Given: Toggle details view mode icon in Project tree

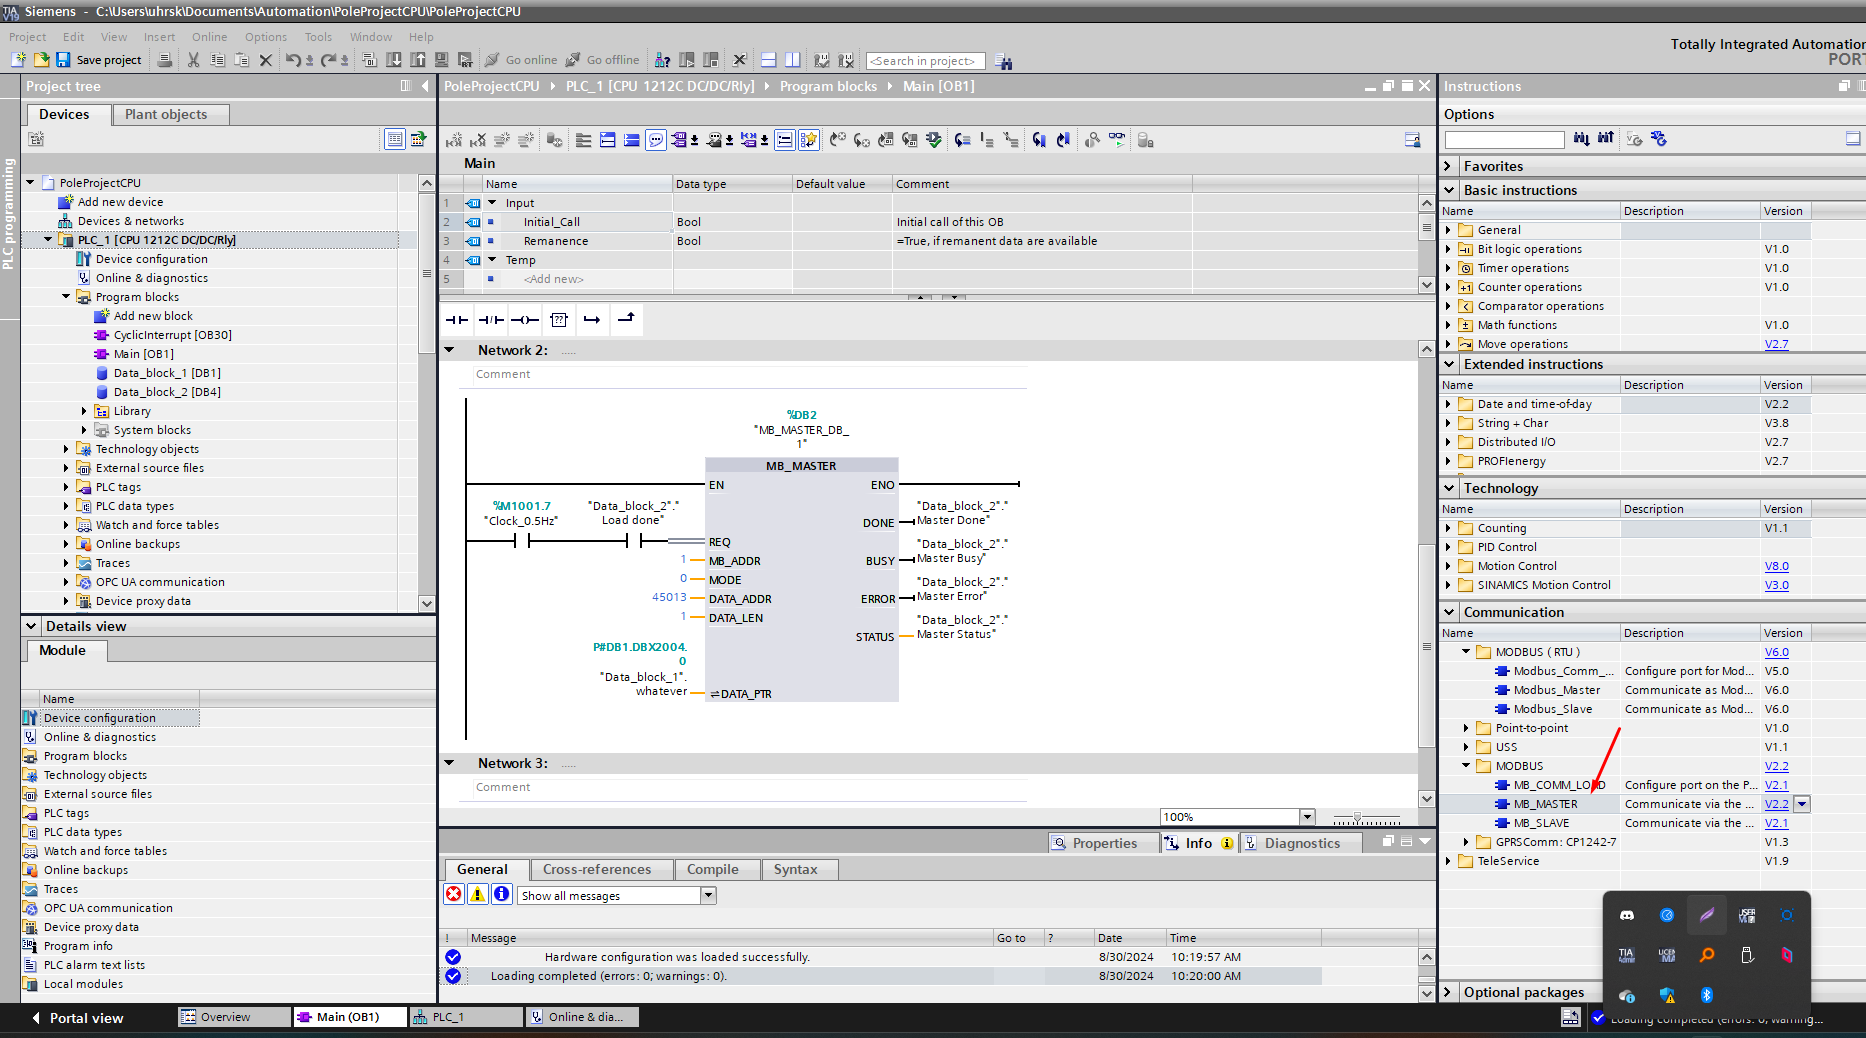Looking at the screenshot, I should [x=395, y=139].
